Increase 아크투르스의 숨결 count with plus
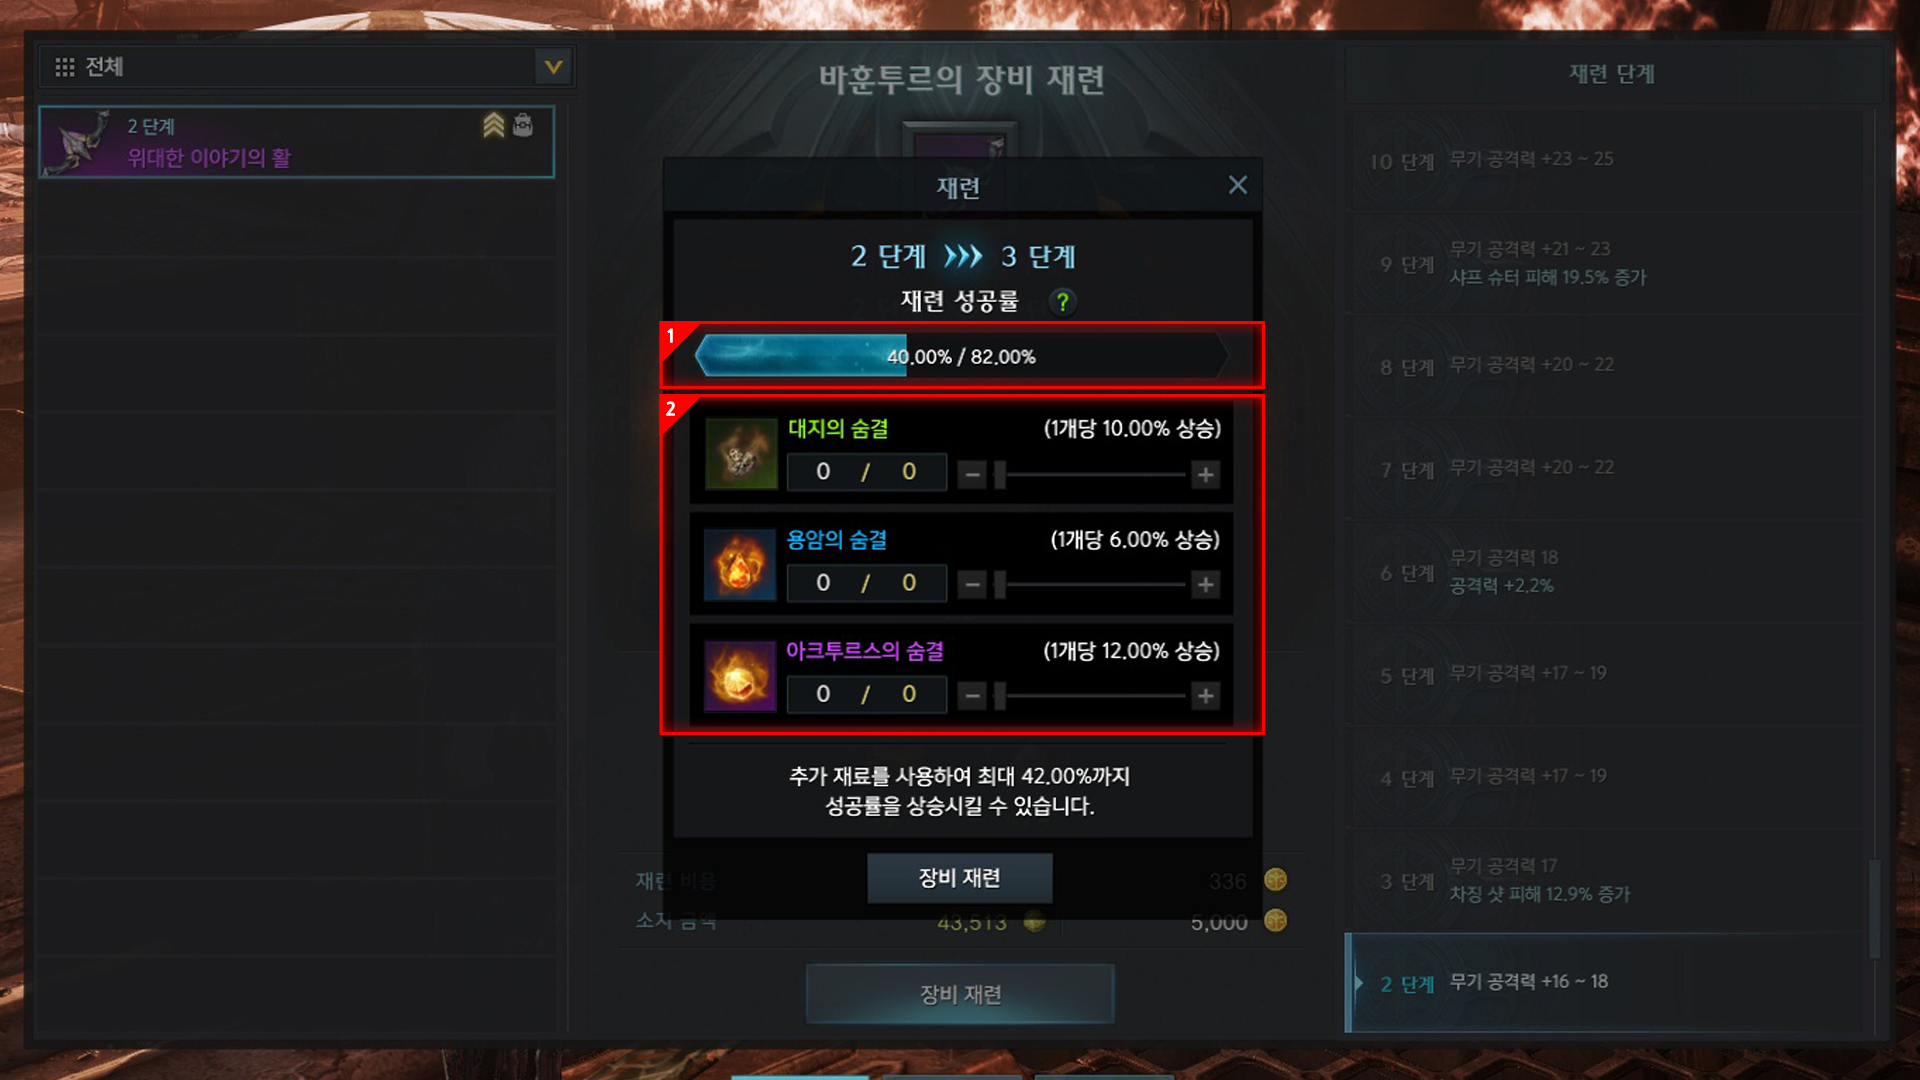The height and width of the screenshot is (1080, 1920). (x=1206, y=695)
